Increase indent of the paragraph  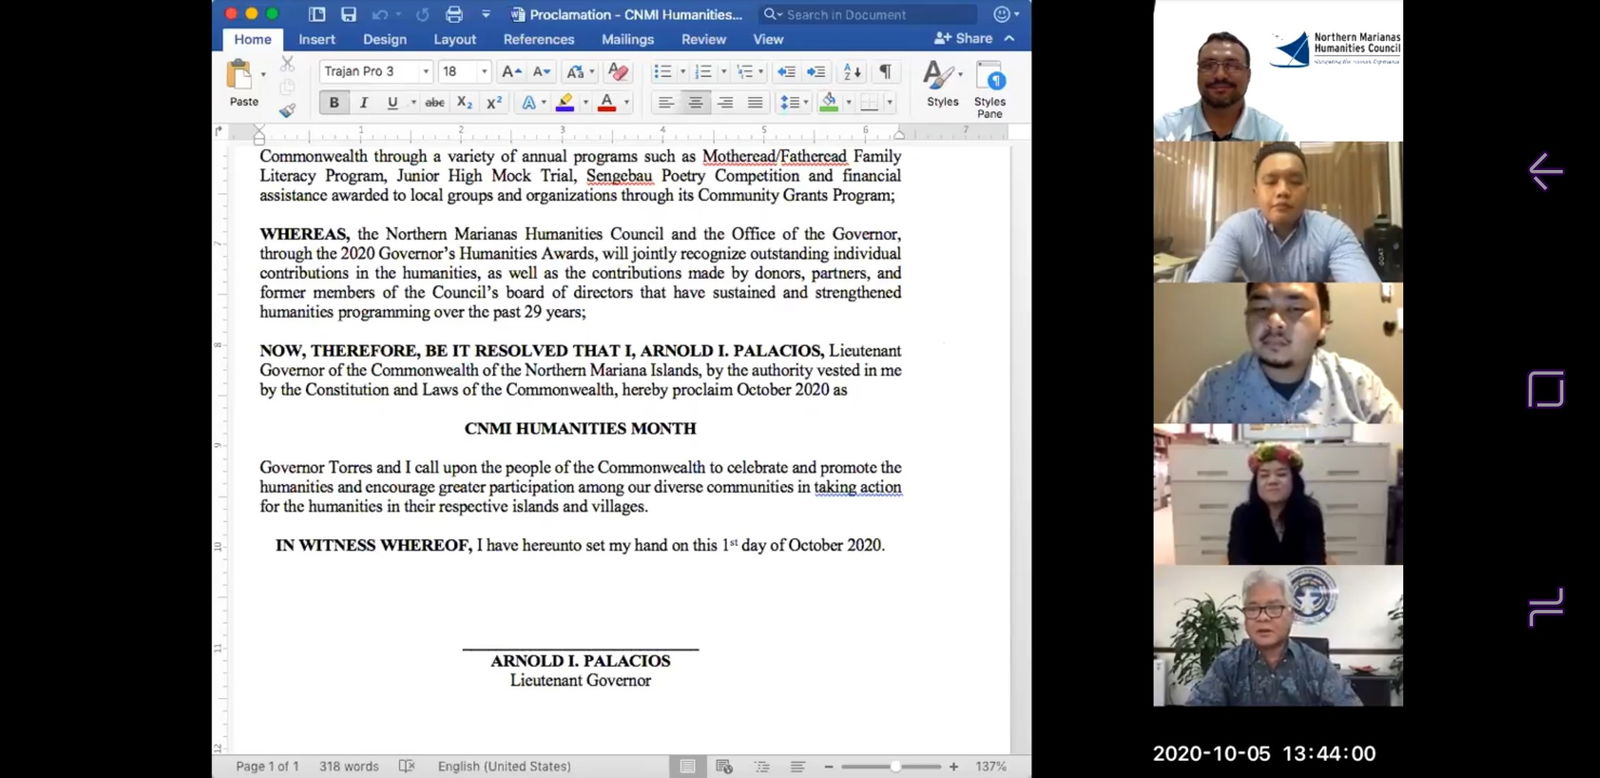coord(816,72)
